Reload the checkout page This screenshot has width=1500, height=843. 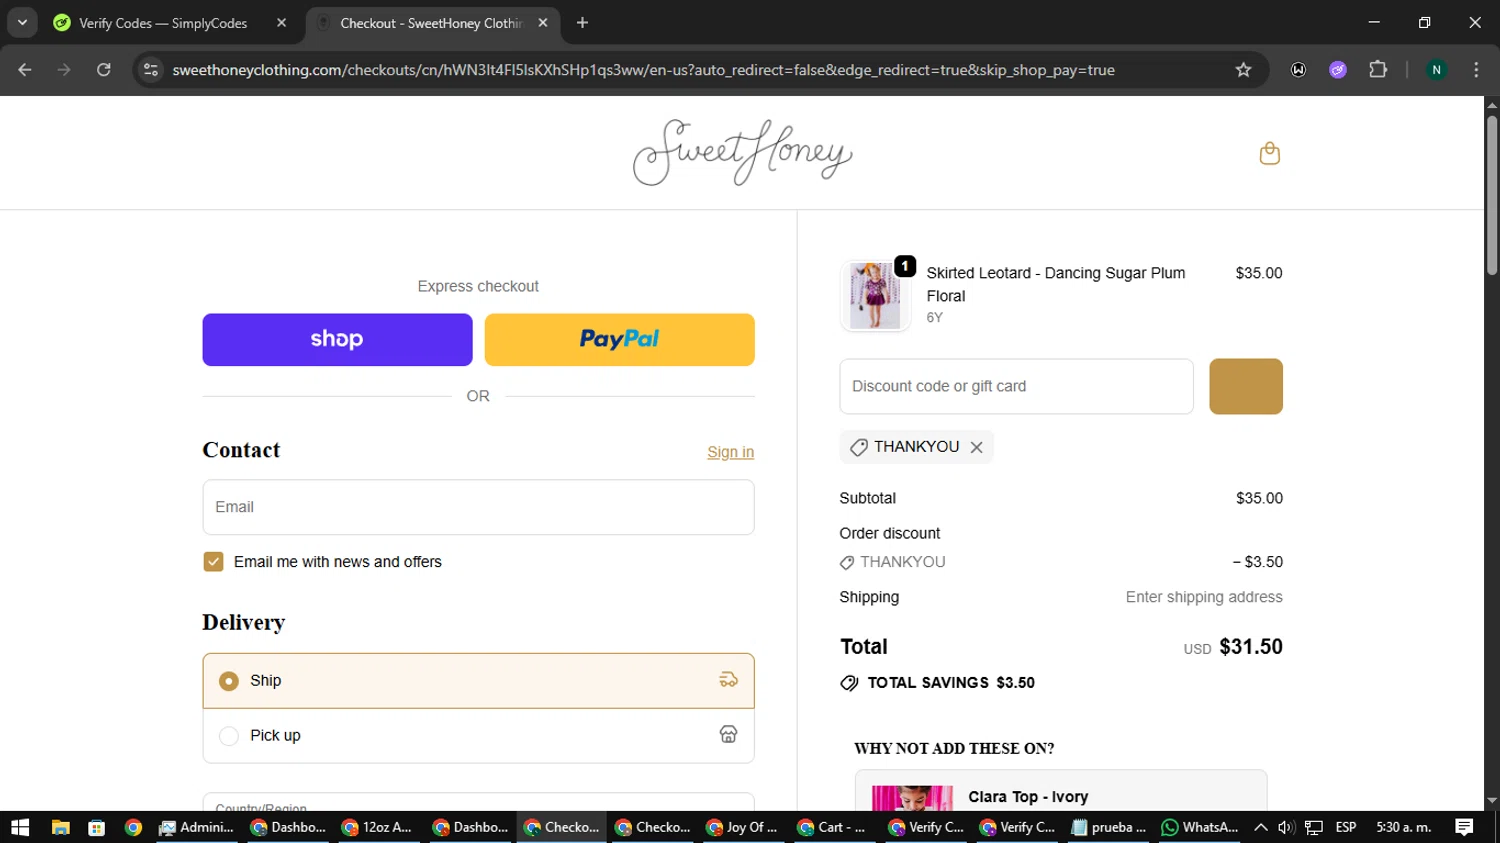[x=104, y=70]
